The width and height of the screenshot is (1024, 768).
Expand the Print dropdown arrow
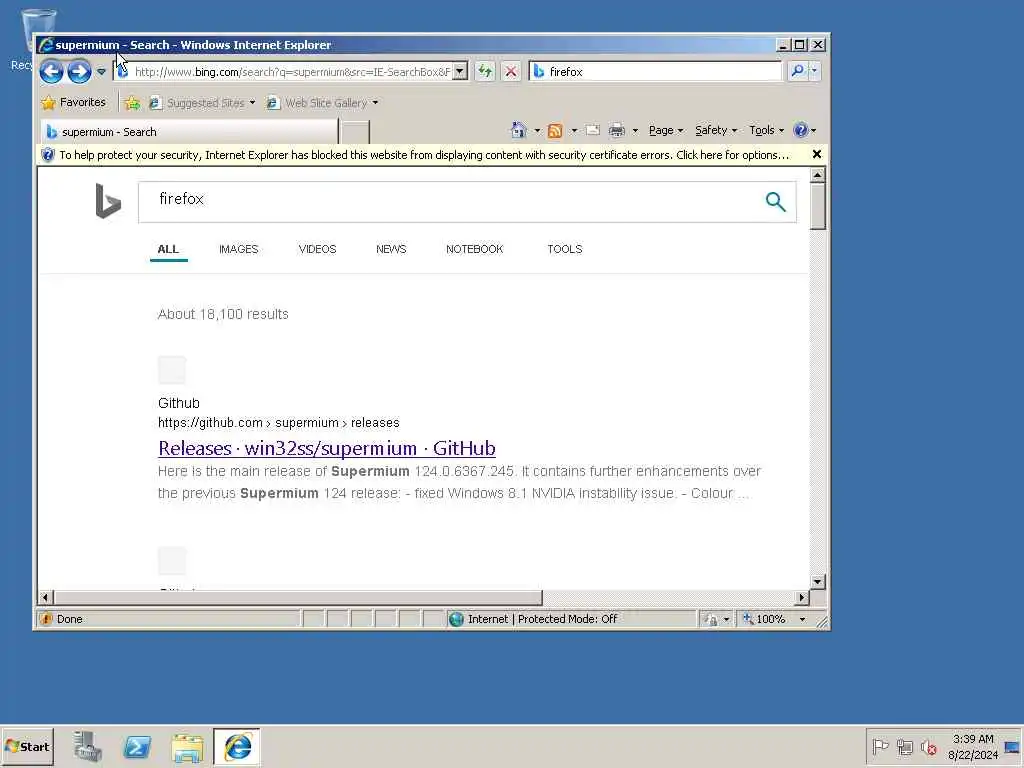click(x=635, y=131)
